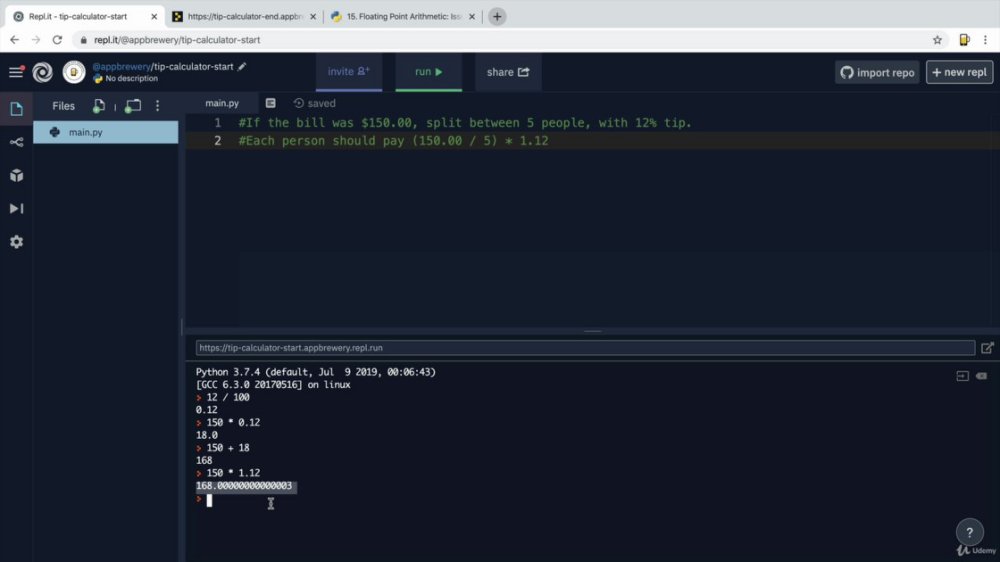
Task: Open version control sidebar icon
Action: point(17,142)
